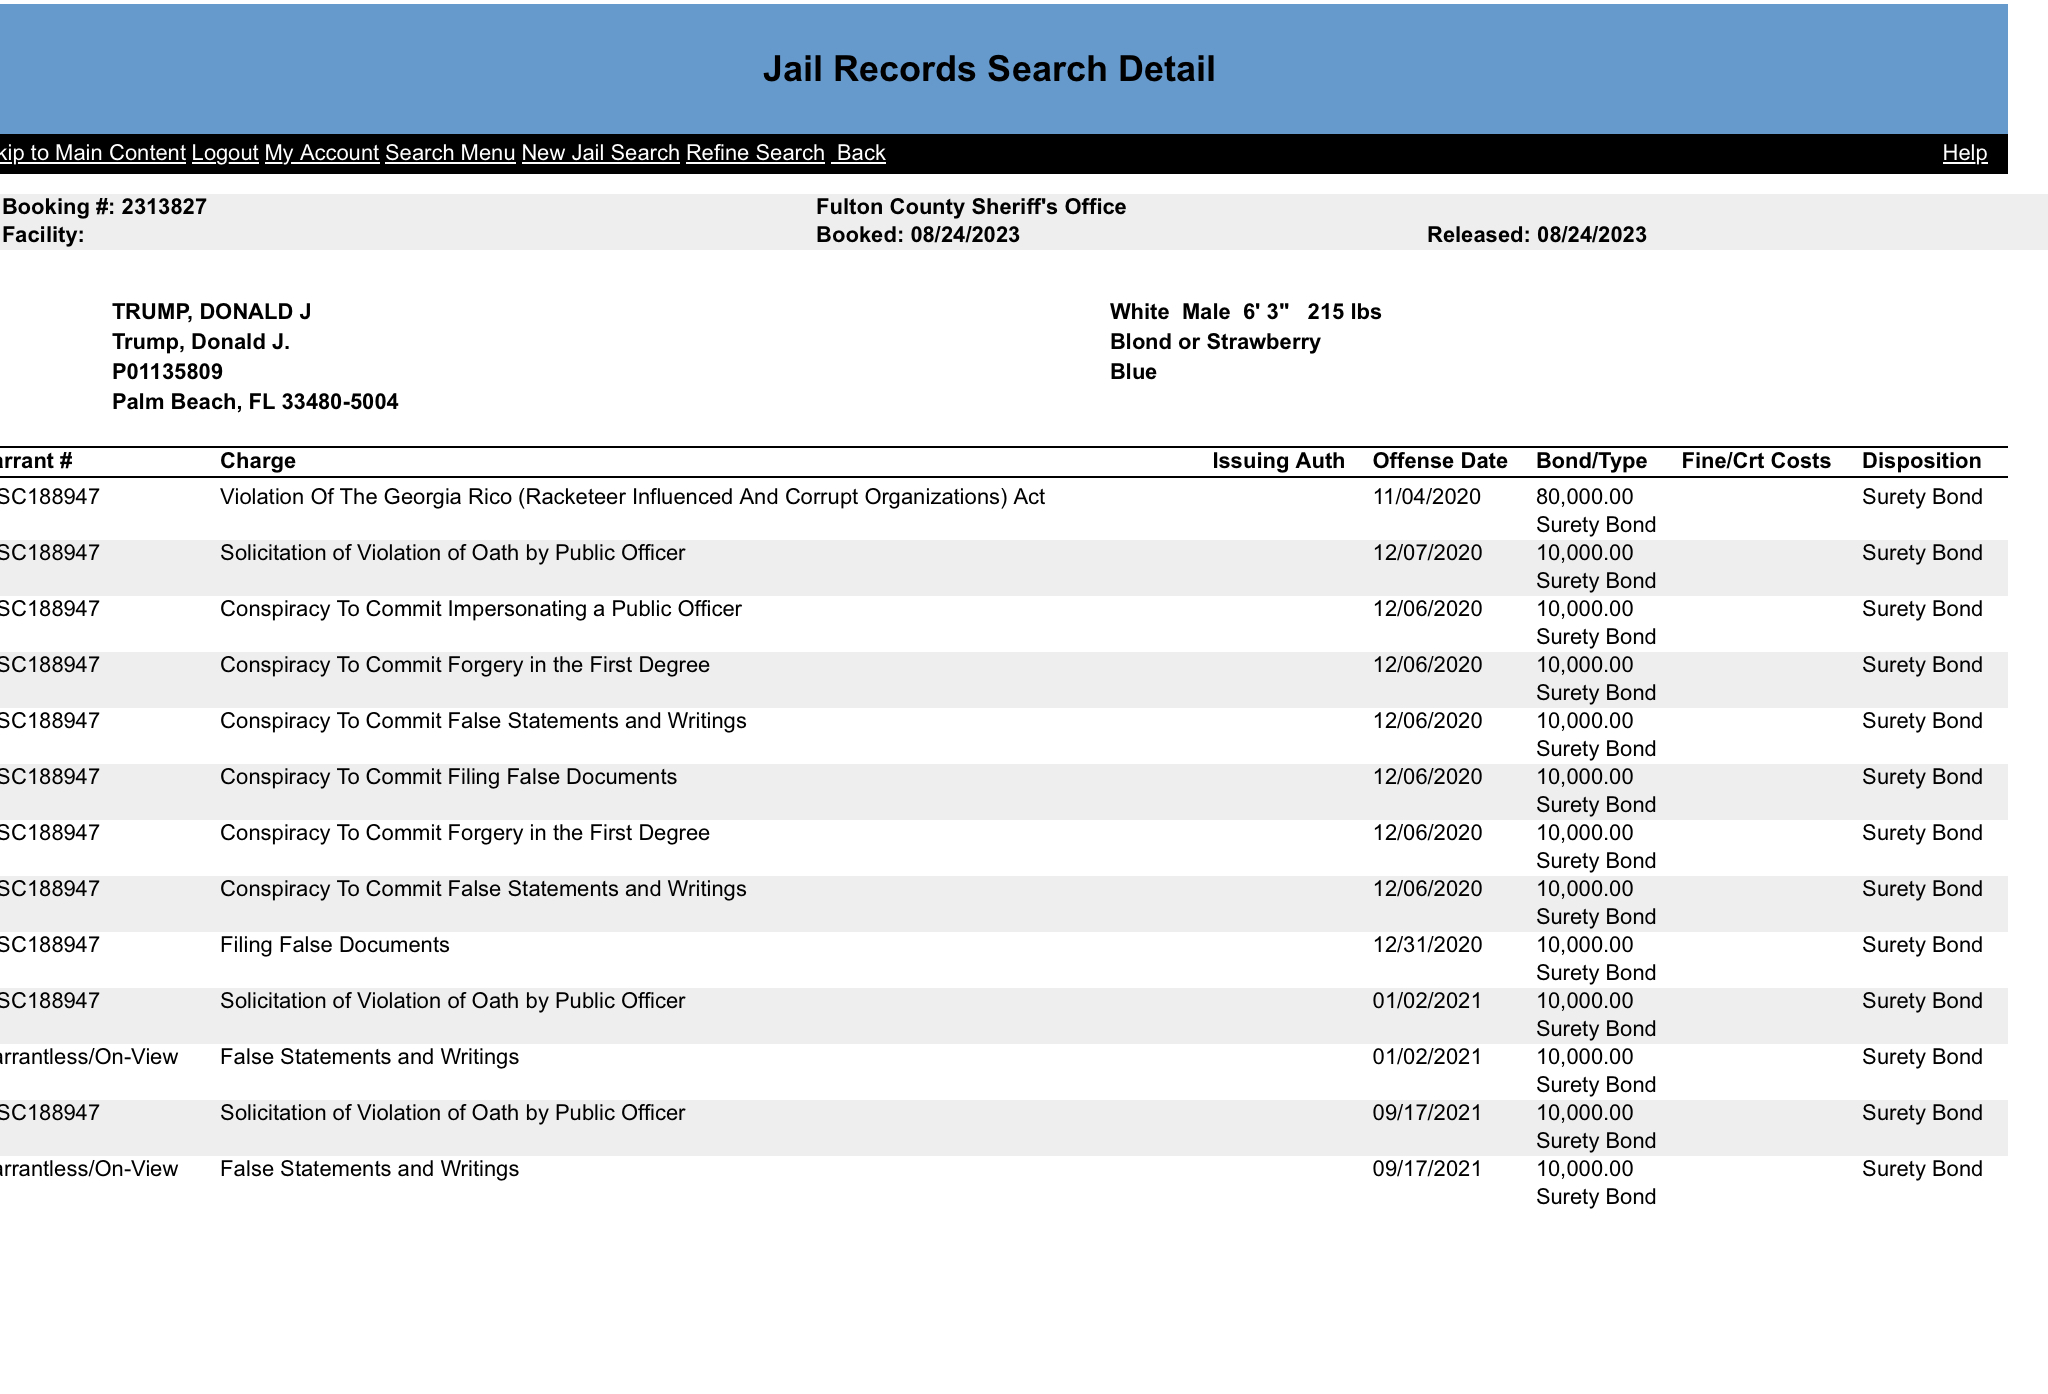Click the Back link

coord(861,153)
